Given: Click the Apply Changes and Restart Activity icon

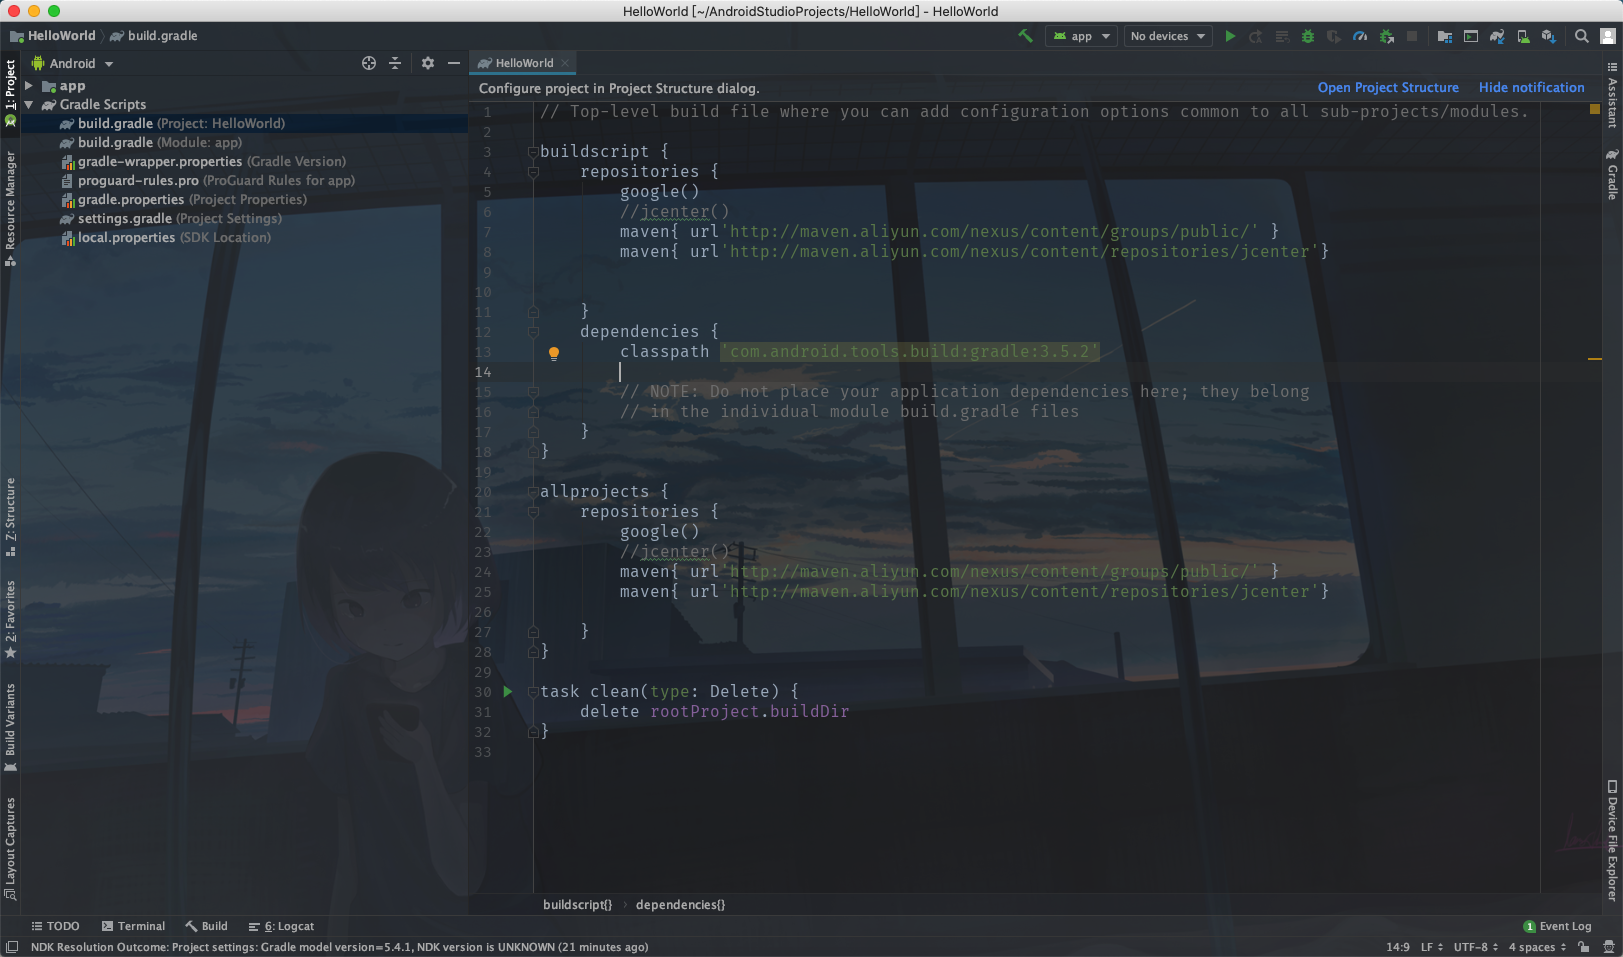Looking at the screenshot, I should tap(1256, 36).
